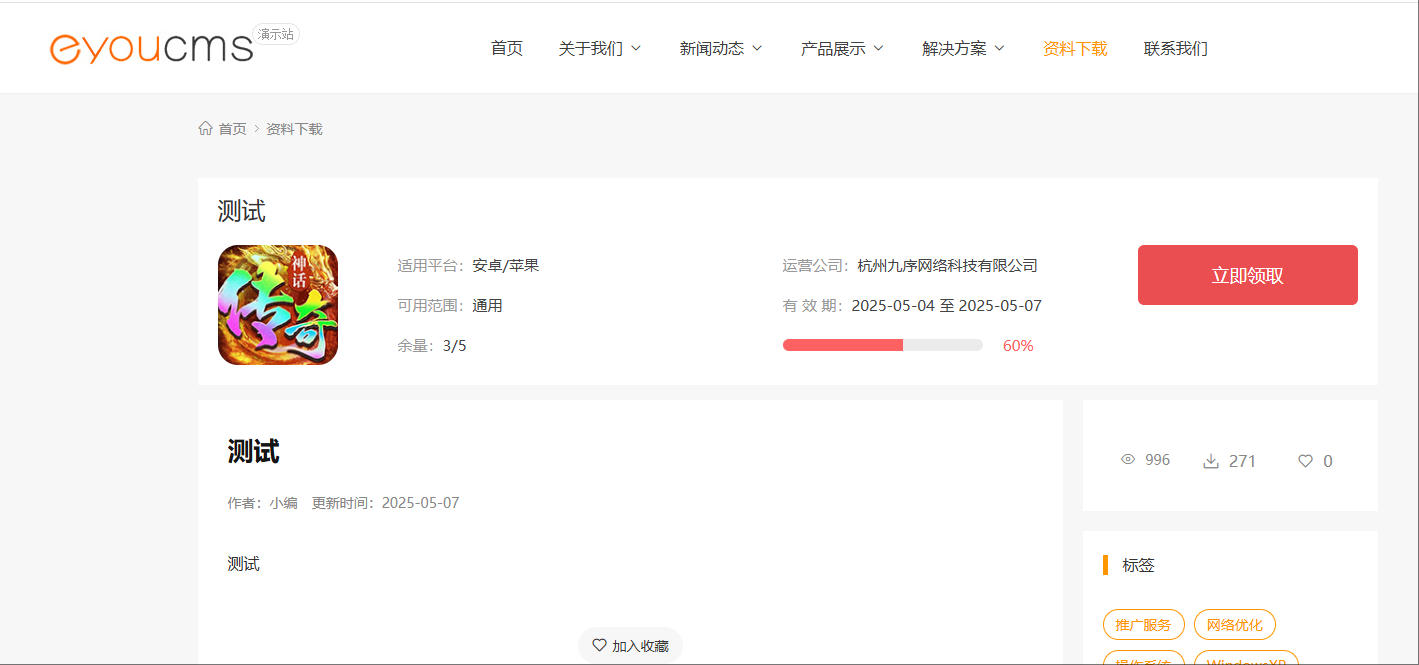Click the eye views icon beside 996
This screenshot has width=1419, height=665.
tap(1128, 460)
